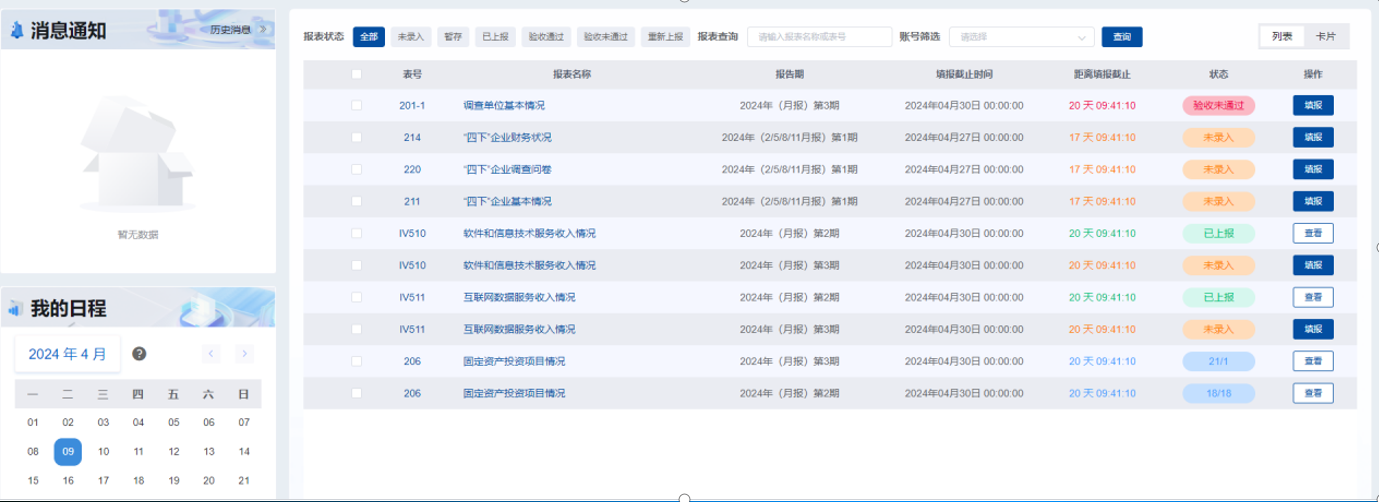The width and height of the screenshot is (1379, 502).
Task: Switch to 卡片 card view
Action: 1326,36
